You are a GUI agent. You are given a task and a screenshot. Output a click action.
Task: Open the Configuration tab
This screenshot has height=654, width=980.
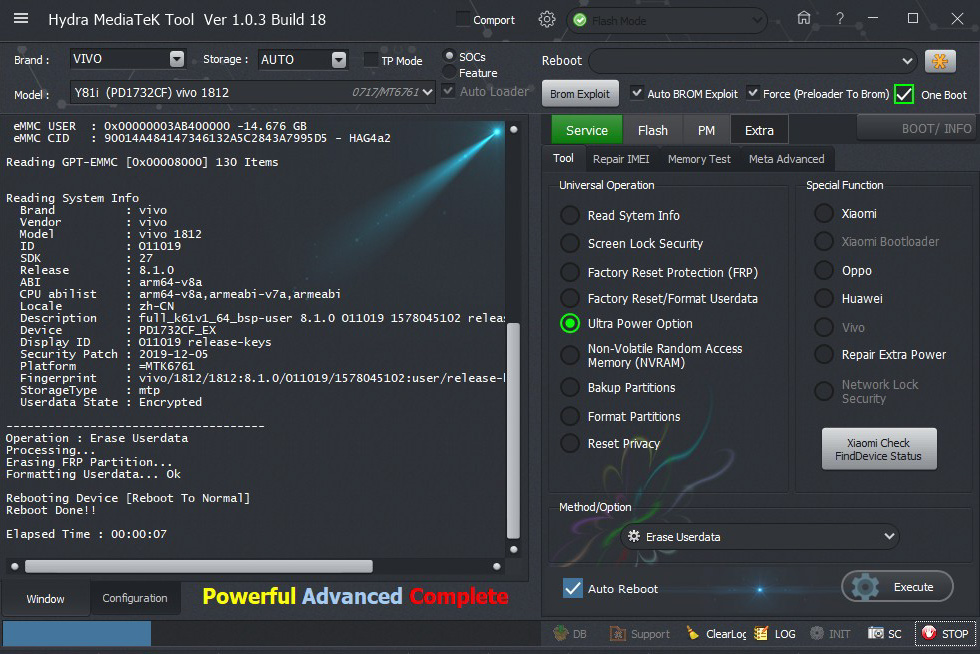click(x=135, y=598)
